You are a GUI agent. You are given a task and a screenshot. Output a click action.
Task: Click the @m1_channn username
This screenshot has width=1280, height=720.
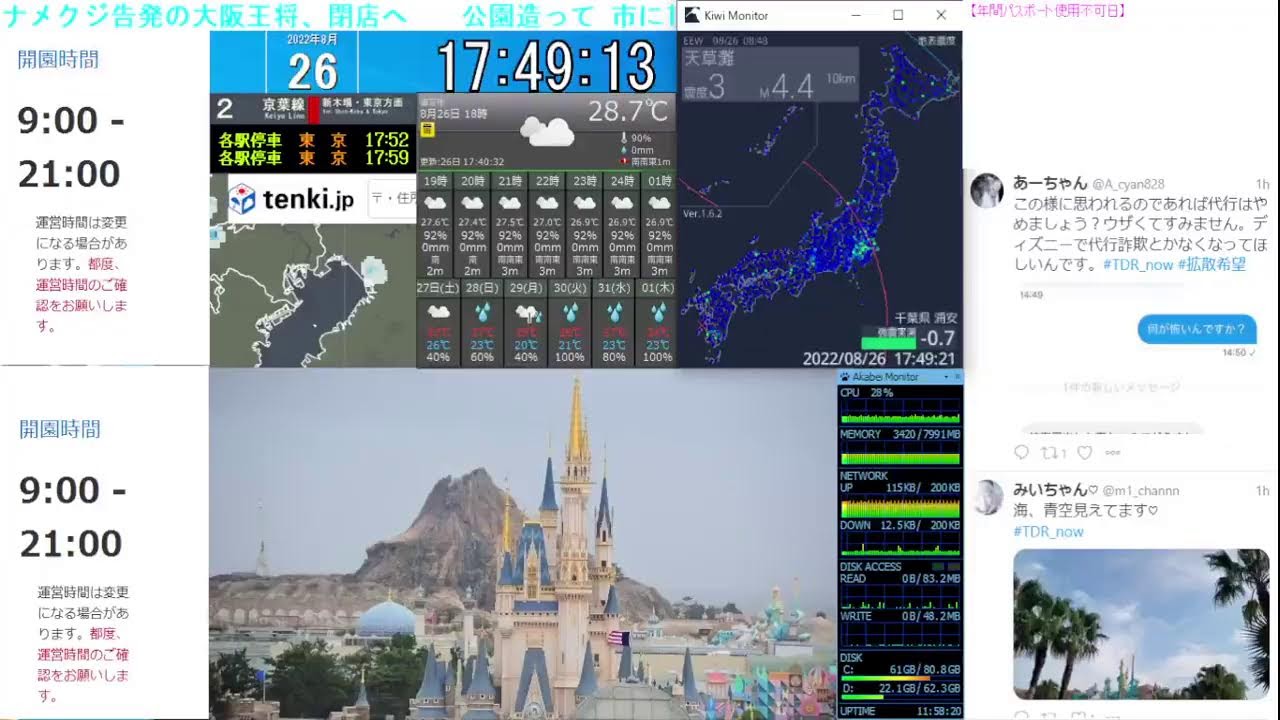[x=1142, y=491]
